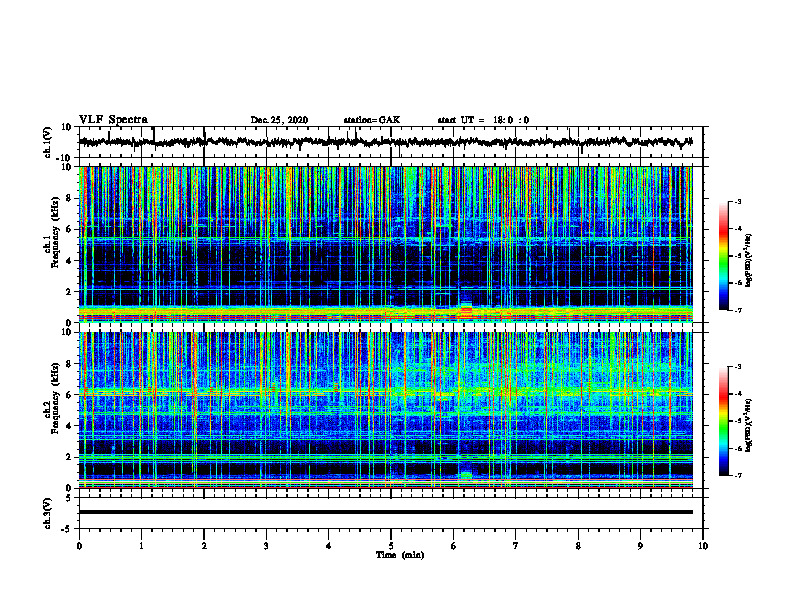This screenshot has width=792, height=612.
Task: Click the ch.1 "Frequency (kHz)" axis label
Action: 55,233
